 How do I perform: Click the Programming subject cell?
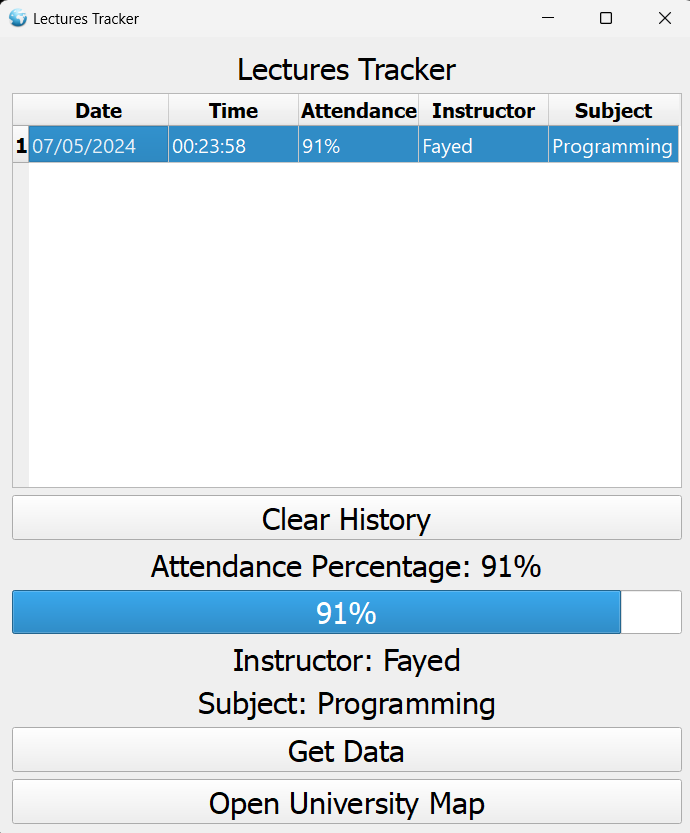pos(613,146)
